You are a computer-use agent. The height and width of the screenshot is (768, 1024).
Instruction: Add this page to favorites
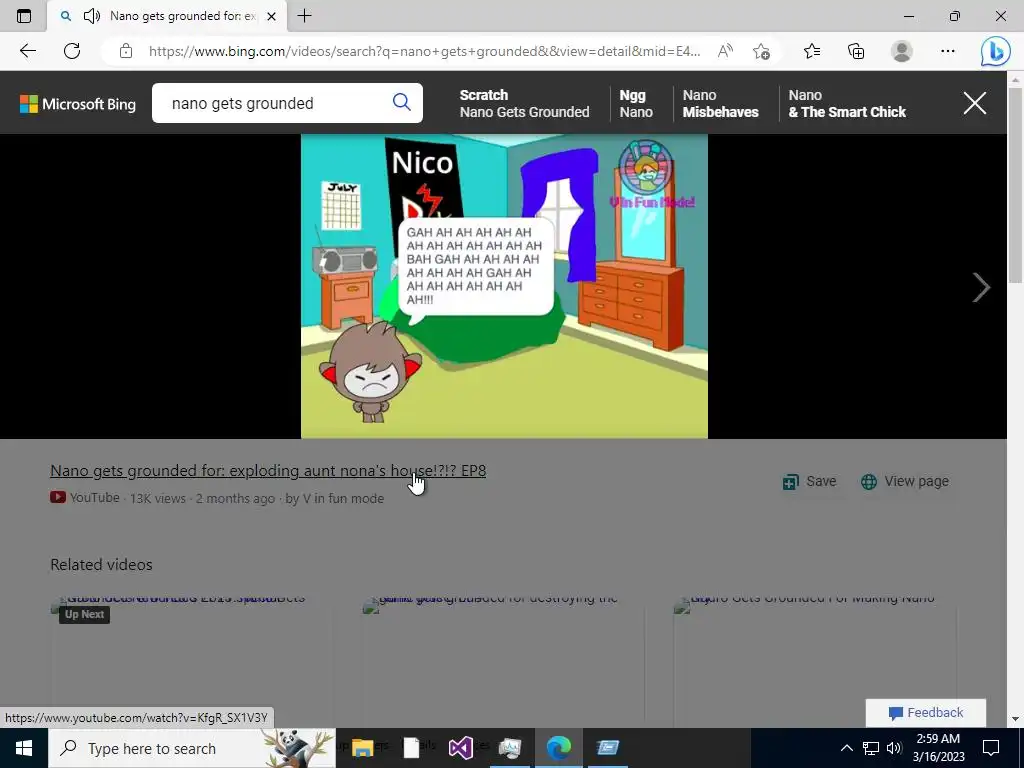[761, 51]
